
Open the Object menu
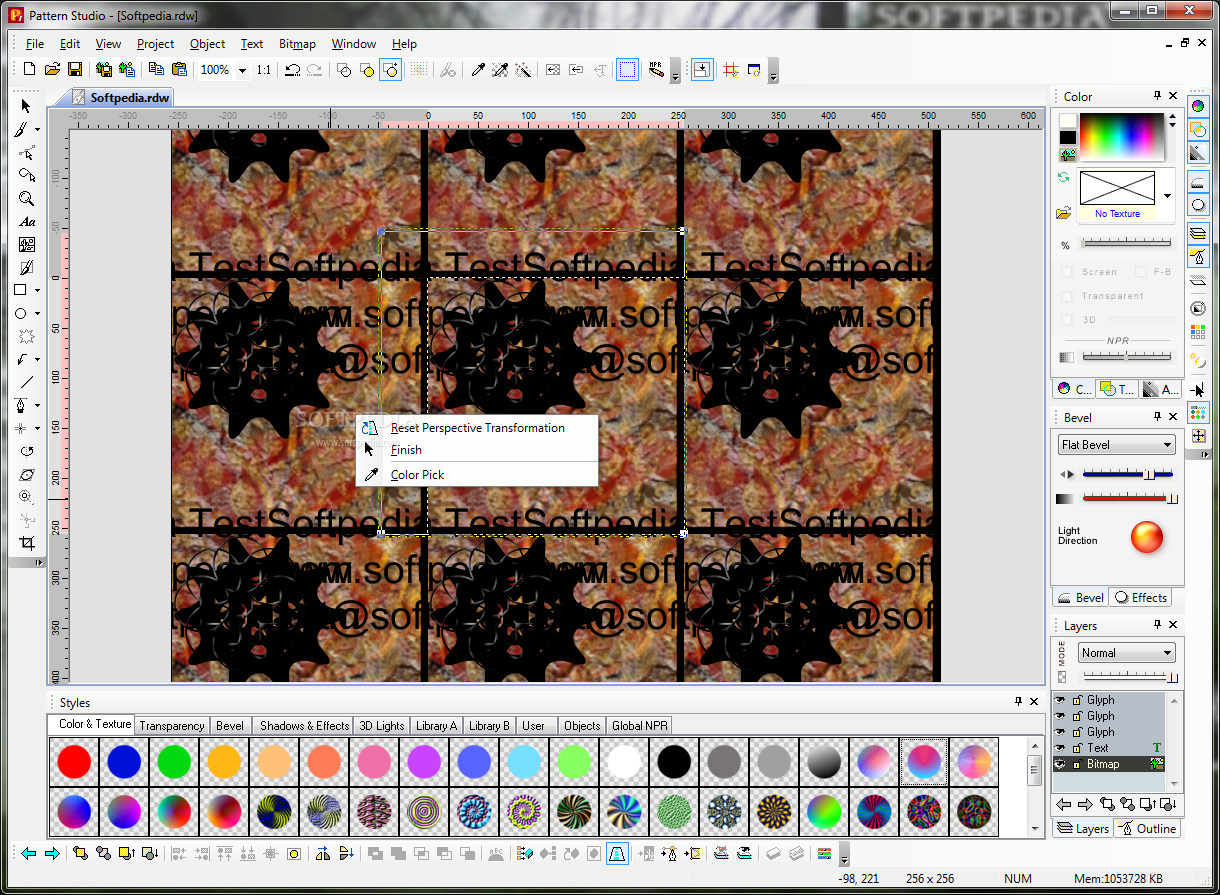[x=207, y=44]
